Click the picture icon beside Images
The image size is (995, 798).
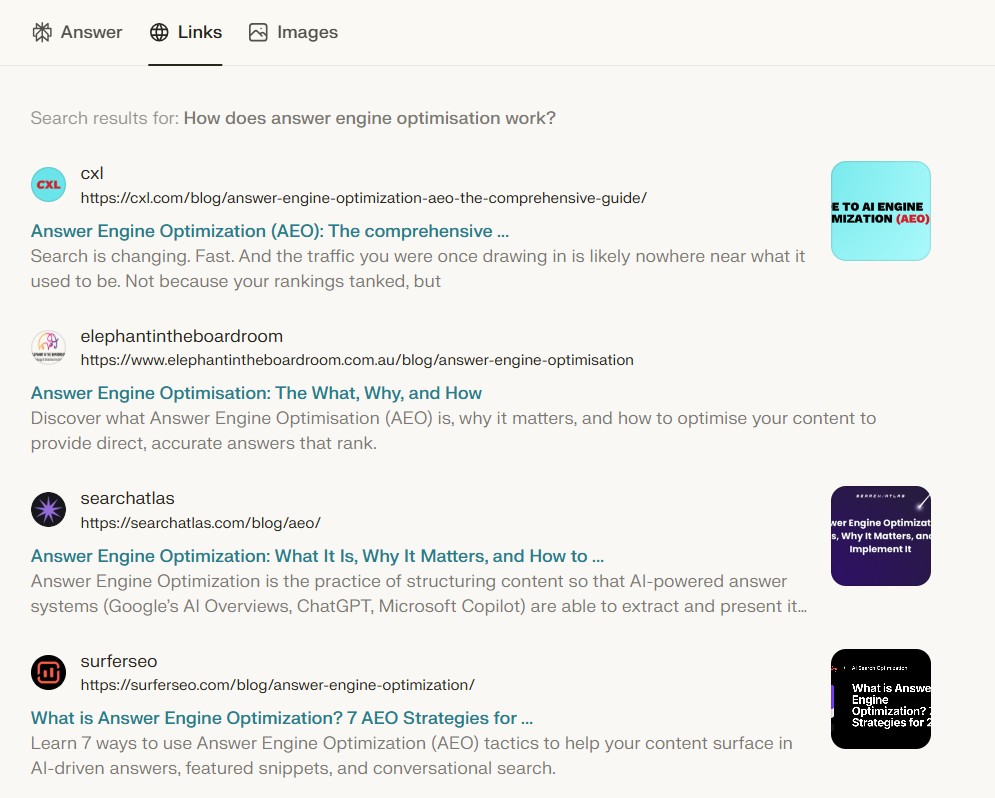point(258,32)
